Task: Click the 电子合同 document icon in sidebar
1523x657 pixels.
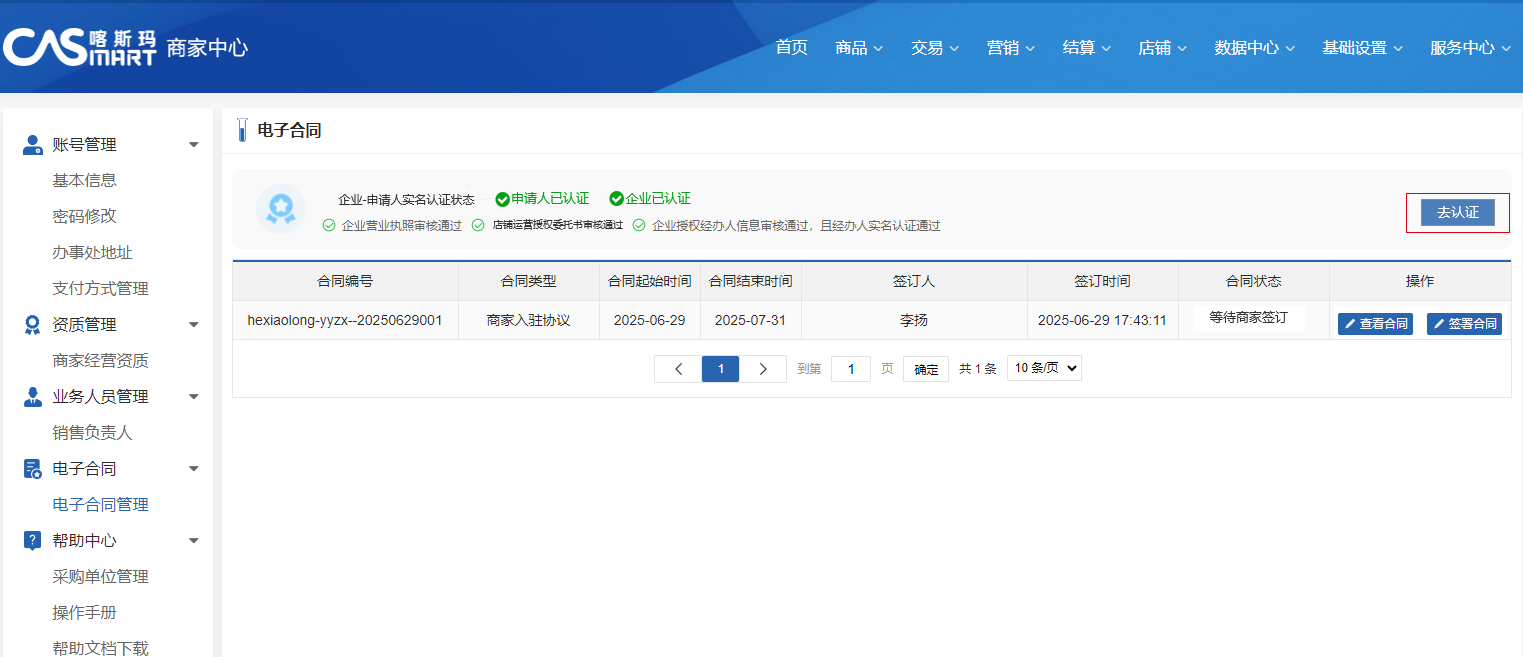Action: pos(32,469)
